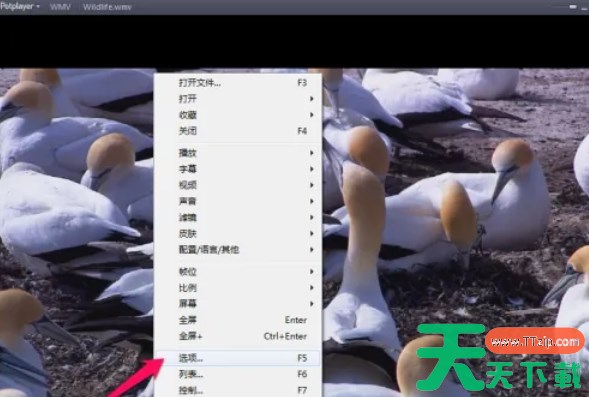Open 配置/语言/其他 submenu
This screenshot has height=397, width=589.
click(x=238, y=250)
